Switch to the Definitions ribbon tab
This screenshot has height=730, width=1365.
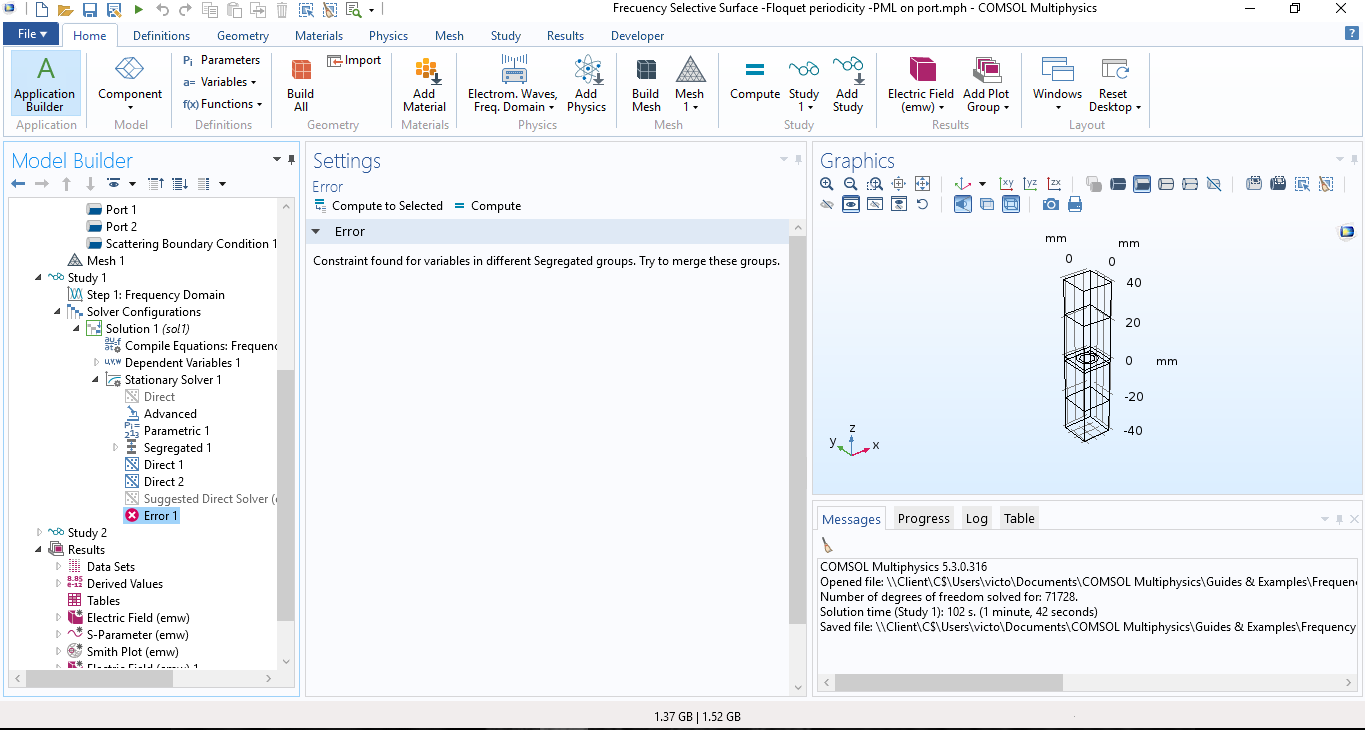(x=161, y=36)
